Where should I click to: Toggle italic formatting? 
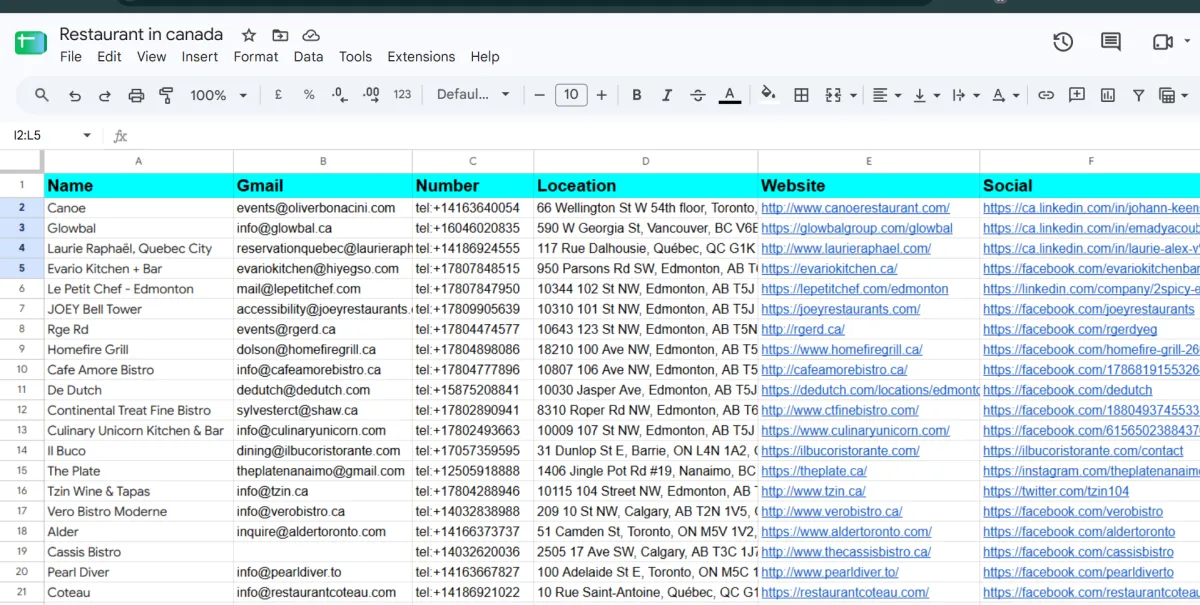(667, 95)
